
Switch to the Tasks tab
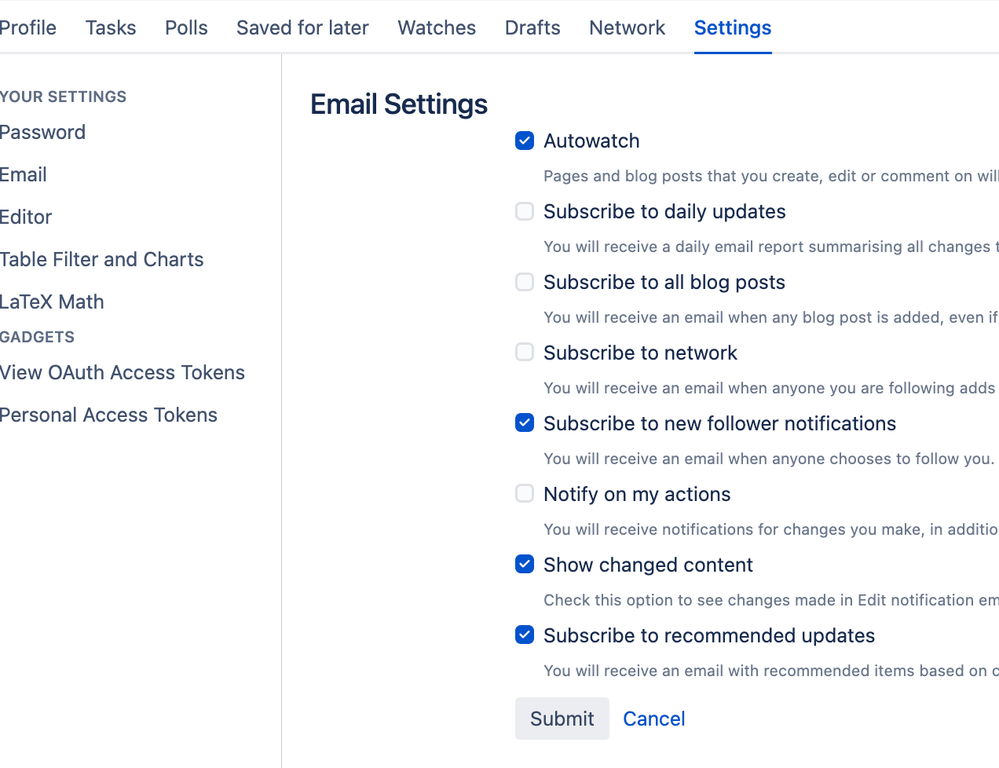(x=110, y=28)
